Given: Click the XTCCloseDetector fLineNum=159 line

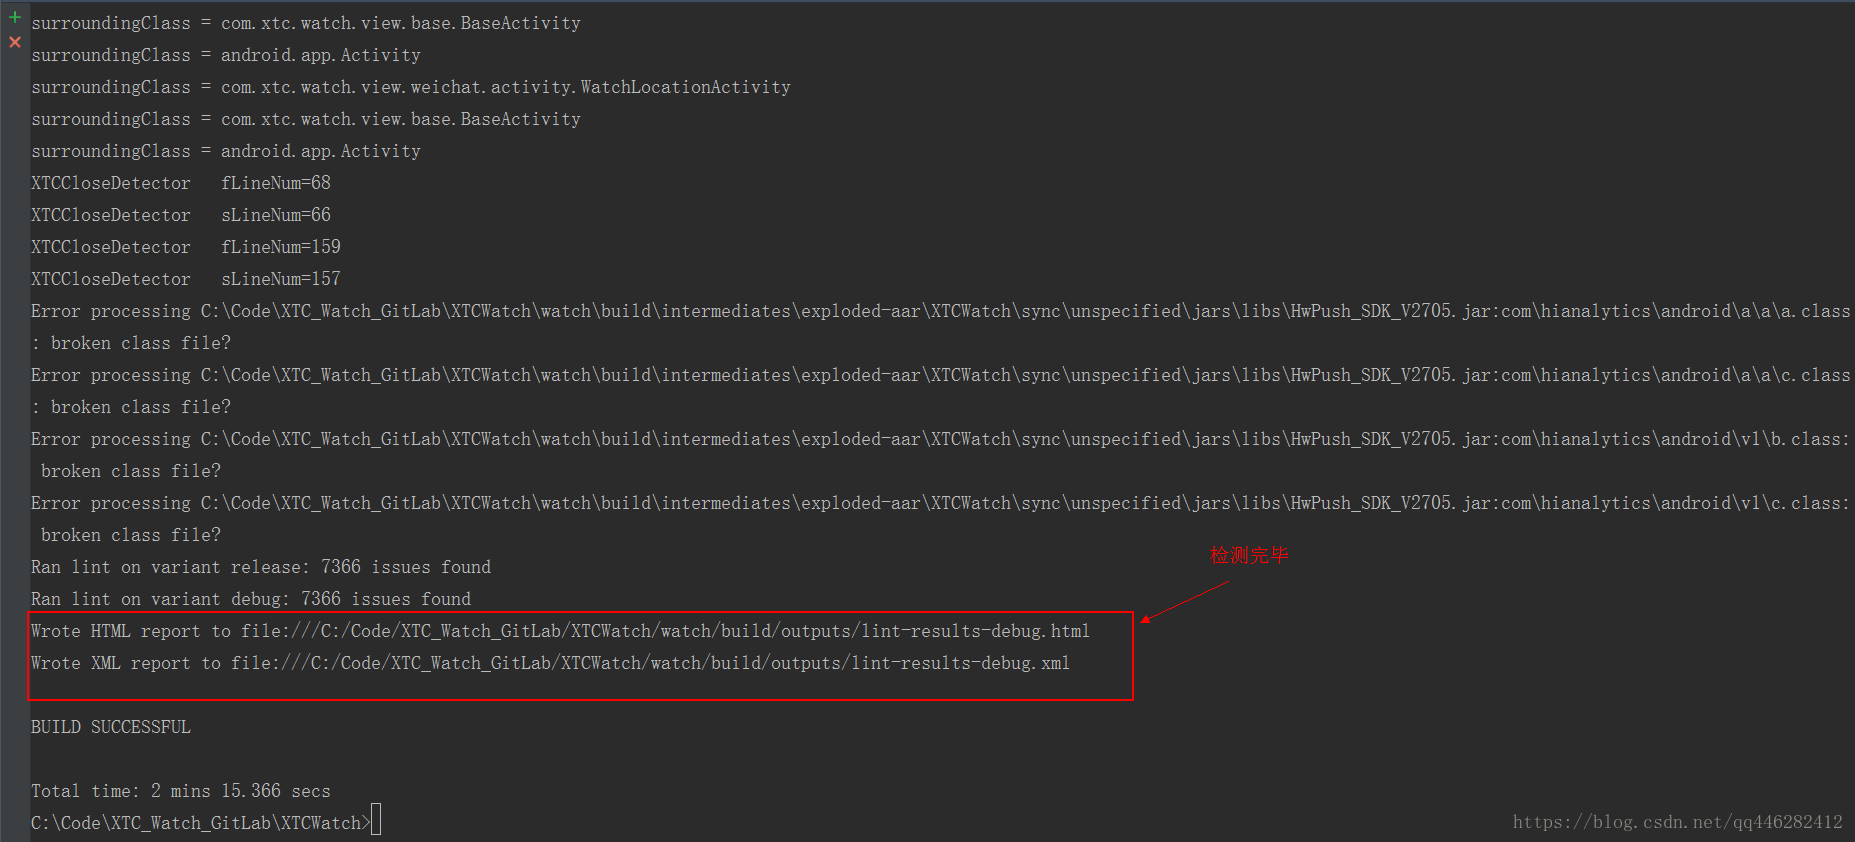Looking at the screenshot, I should 185,247.
